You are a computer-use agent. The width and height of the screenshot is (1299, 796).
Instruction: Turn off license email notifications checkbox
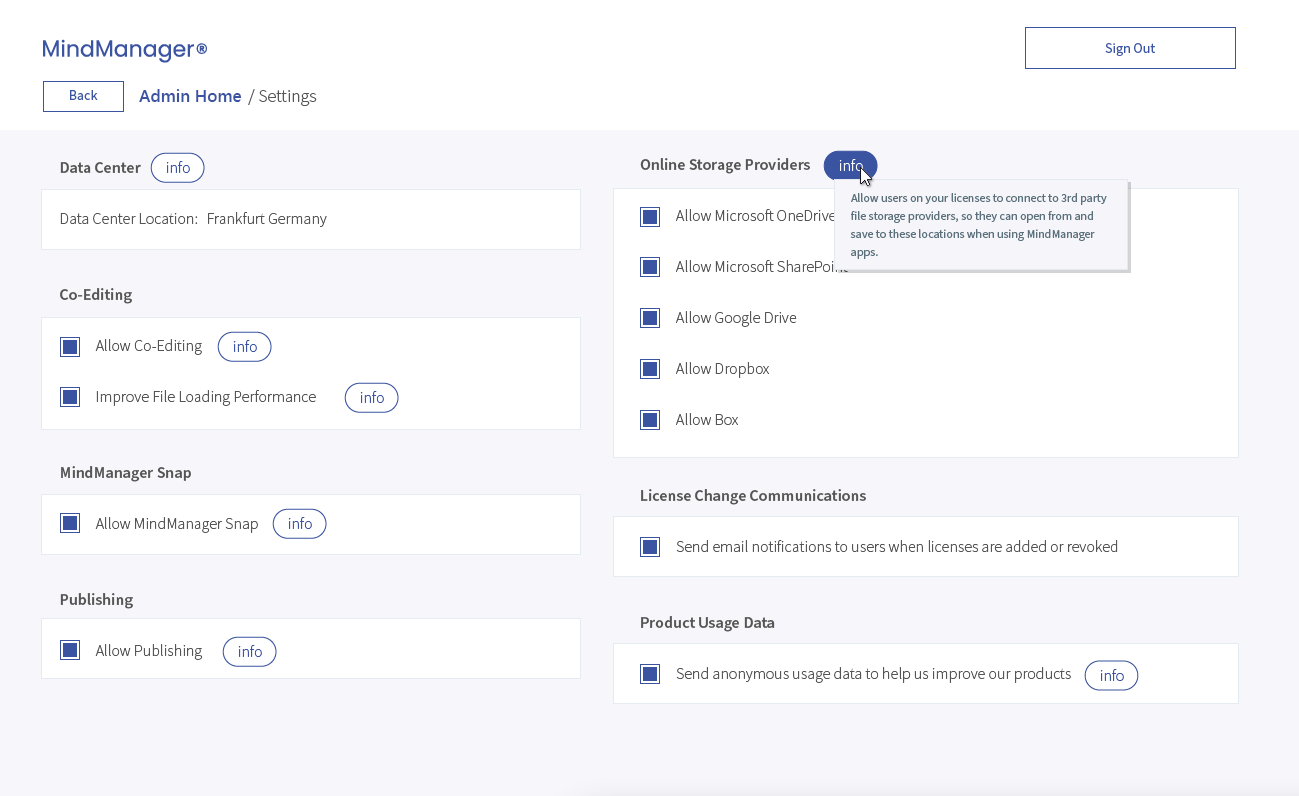[x=650, y=548]
